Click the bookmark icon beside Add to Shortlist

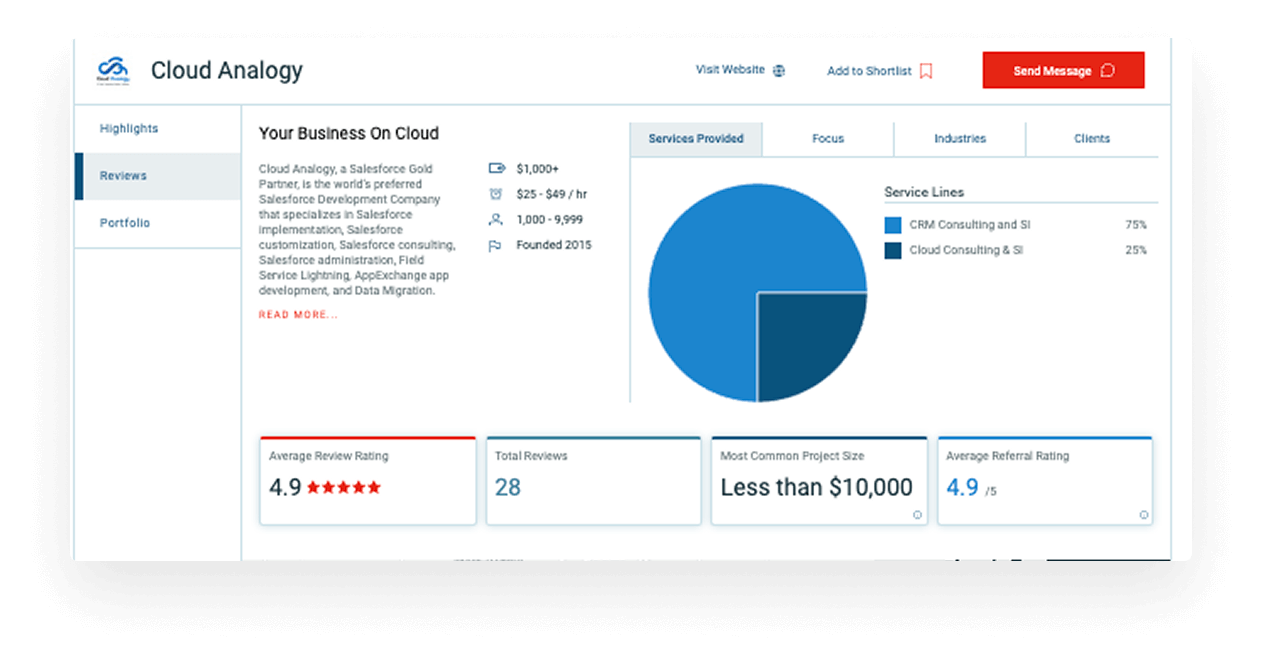(x=926, y=71)
